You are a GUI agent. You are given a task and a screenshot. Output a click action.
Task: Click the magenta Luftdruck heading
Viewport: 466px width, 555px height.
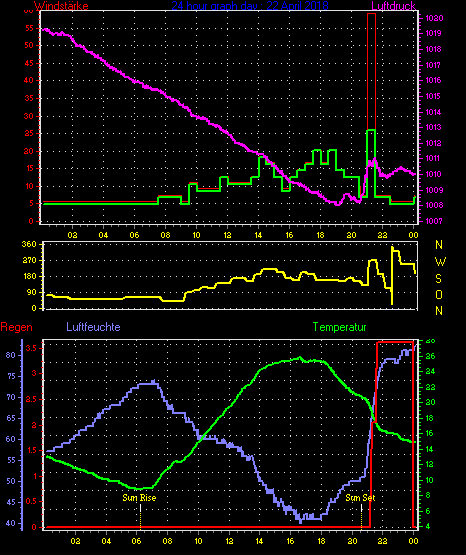tap(393, 6)
